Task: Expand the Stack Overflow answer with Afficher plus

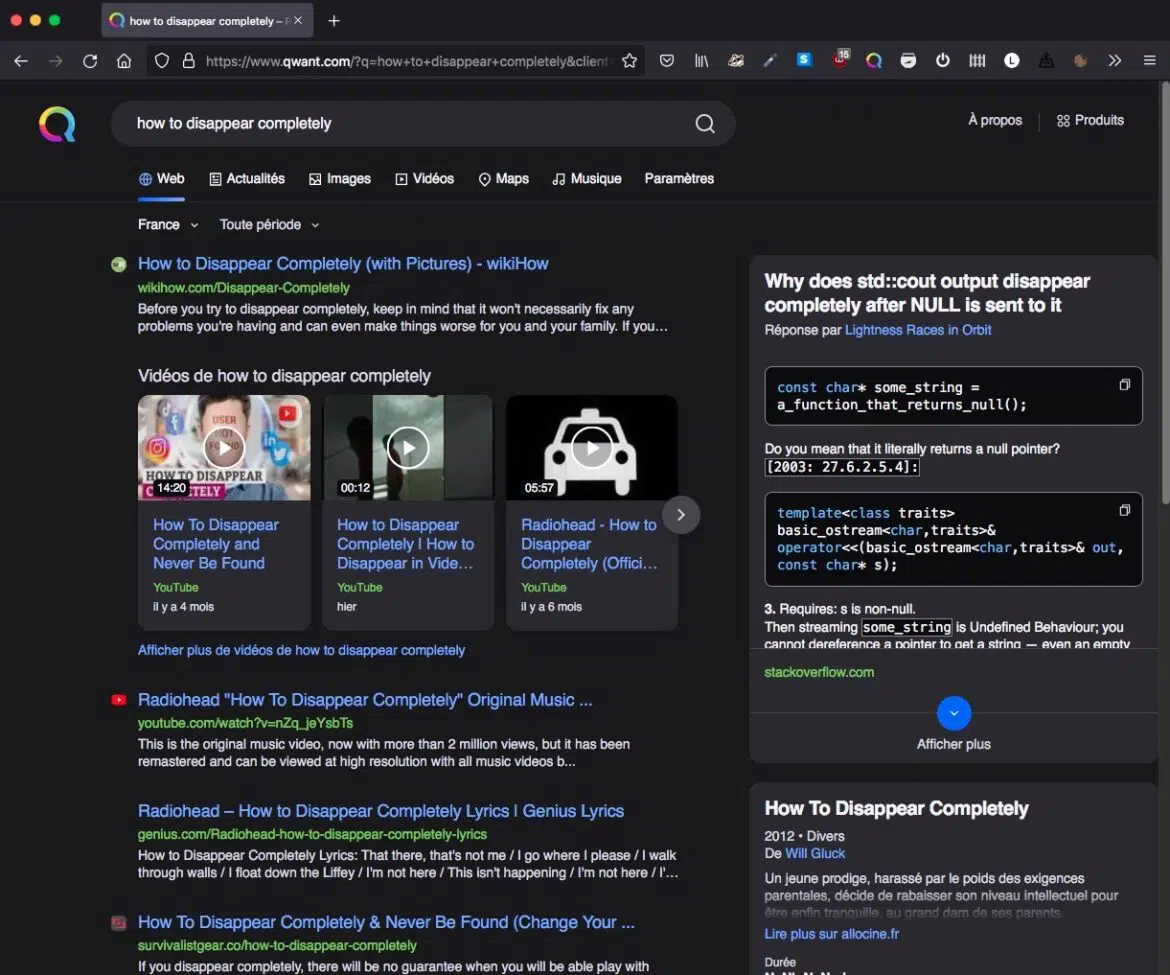Action: pos(954,714)
